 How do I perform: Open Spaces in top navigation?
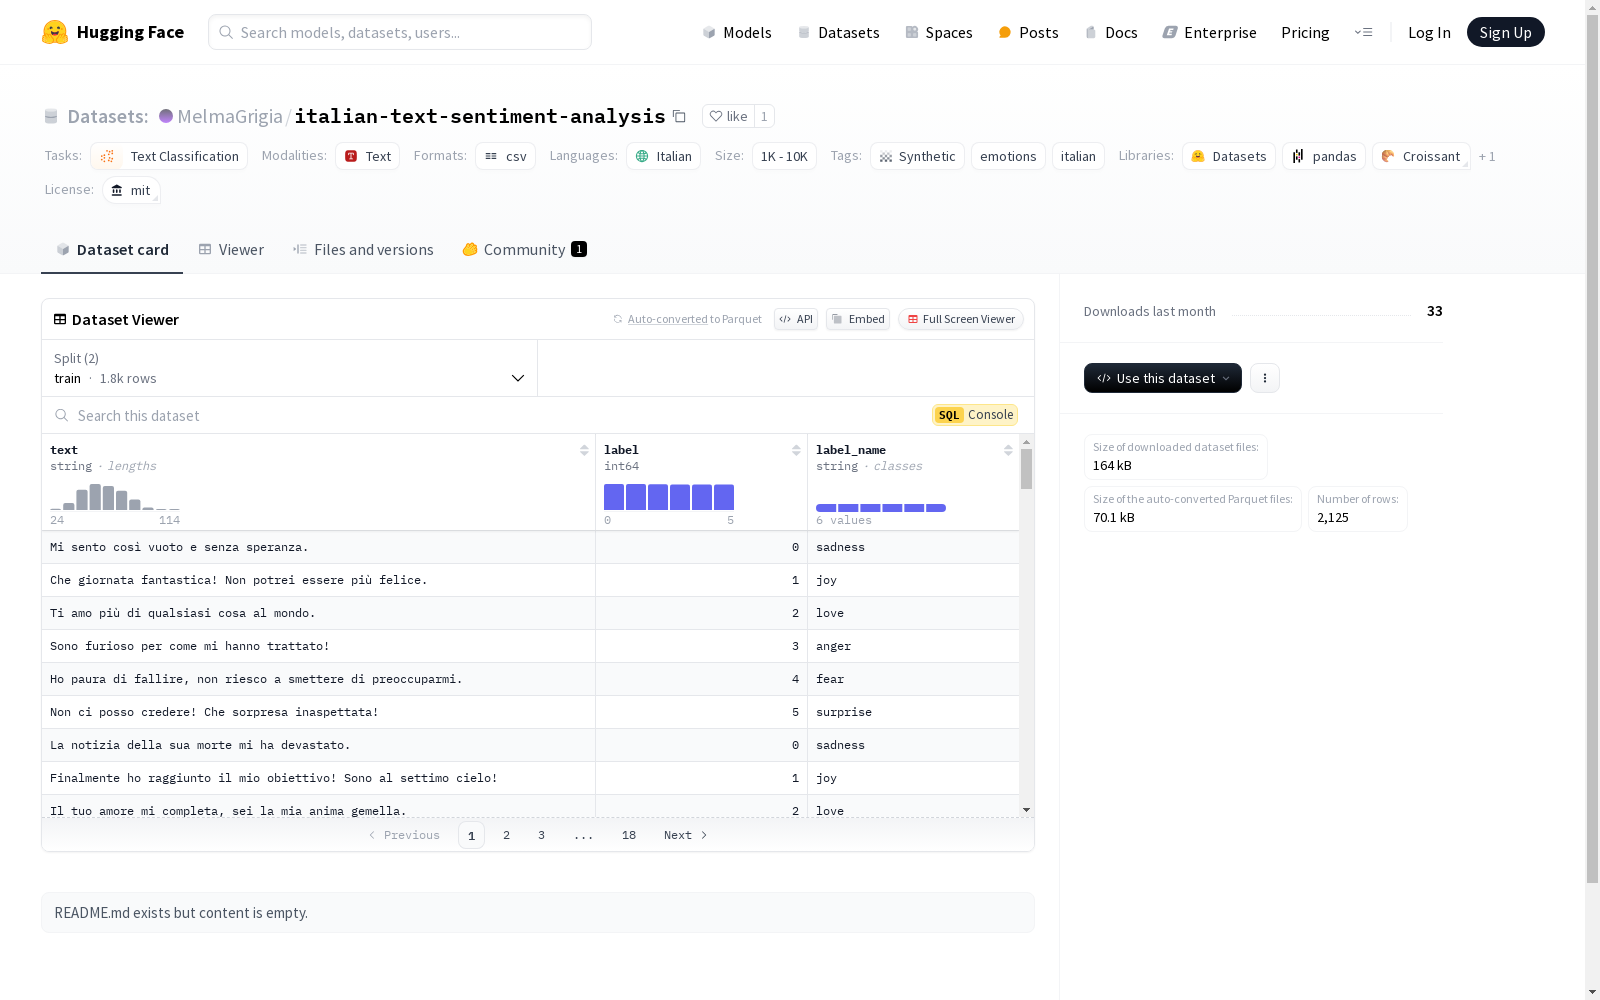pyautogui.click(x=939, y=32)
